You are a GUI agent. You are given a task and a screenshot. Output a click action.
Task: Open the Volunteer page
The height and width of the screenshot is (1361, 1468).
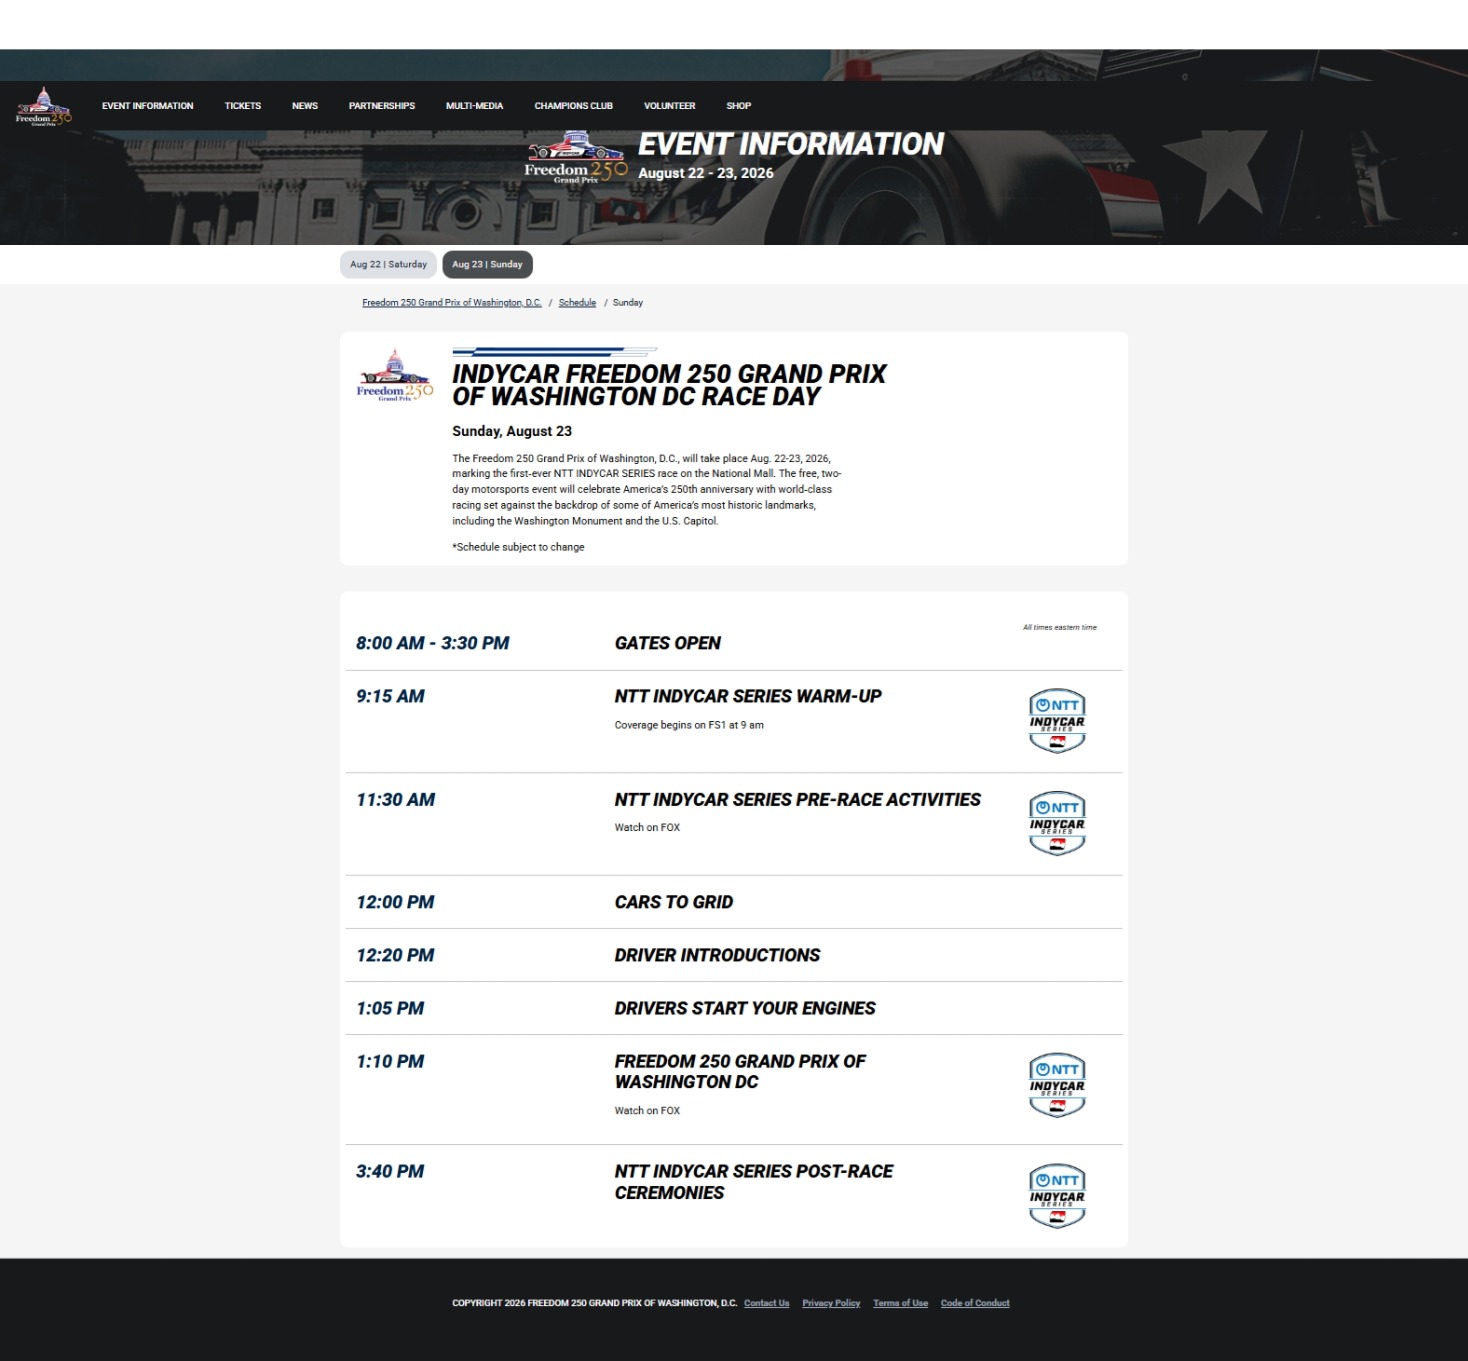tap(670, 106)
